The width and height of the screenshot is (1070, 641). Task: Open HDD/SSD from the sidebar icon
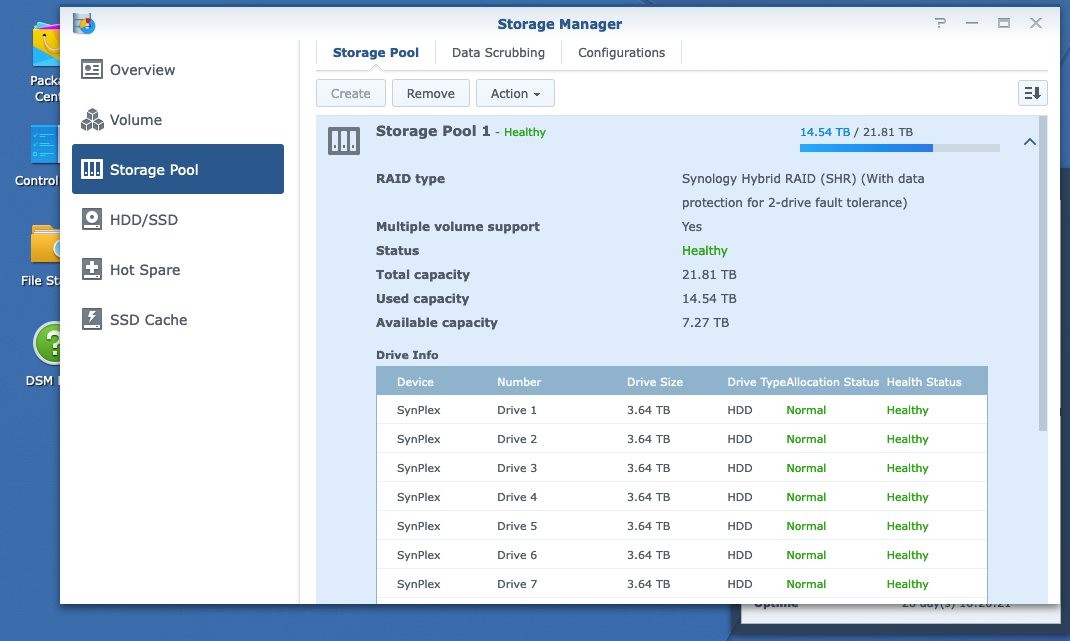coord(94,220)
